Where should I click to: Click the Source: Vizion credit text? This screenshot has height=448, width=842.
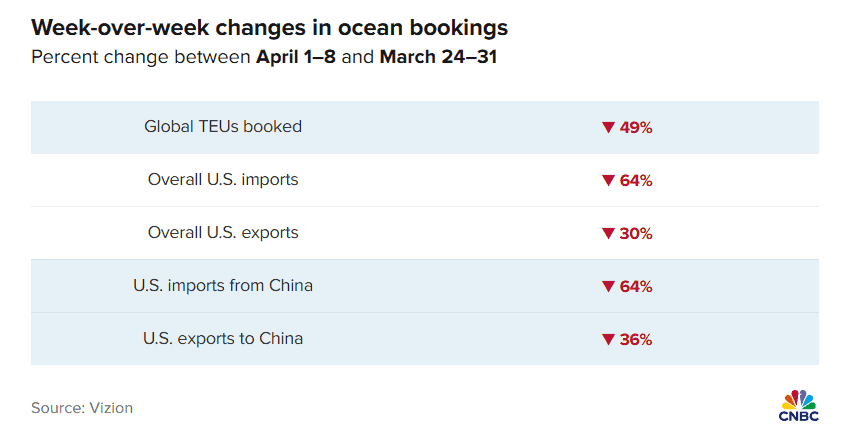click(x=82, y=408)
